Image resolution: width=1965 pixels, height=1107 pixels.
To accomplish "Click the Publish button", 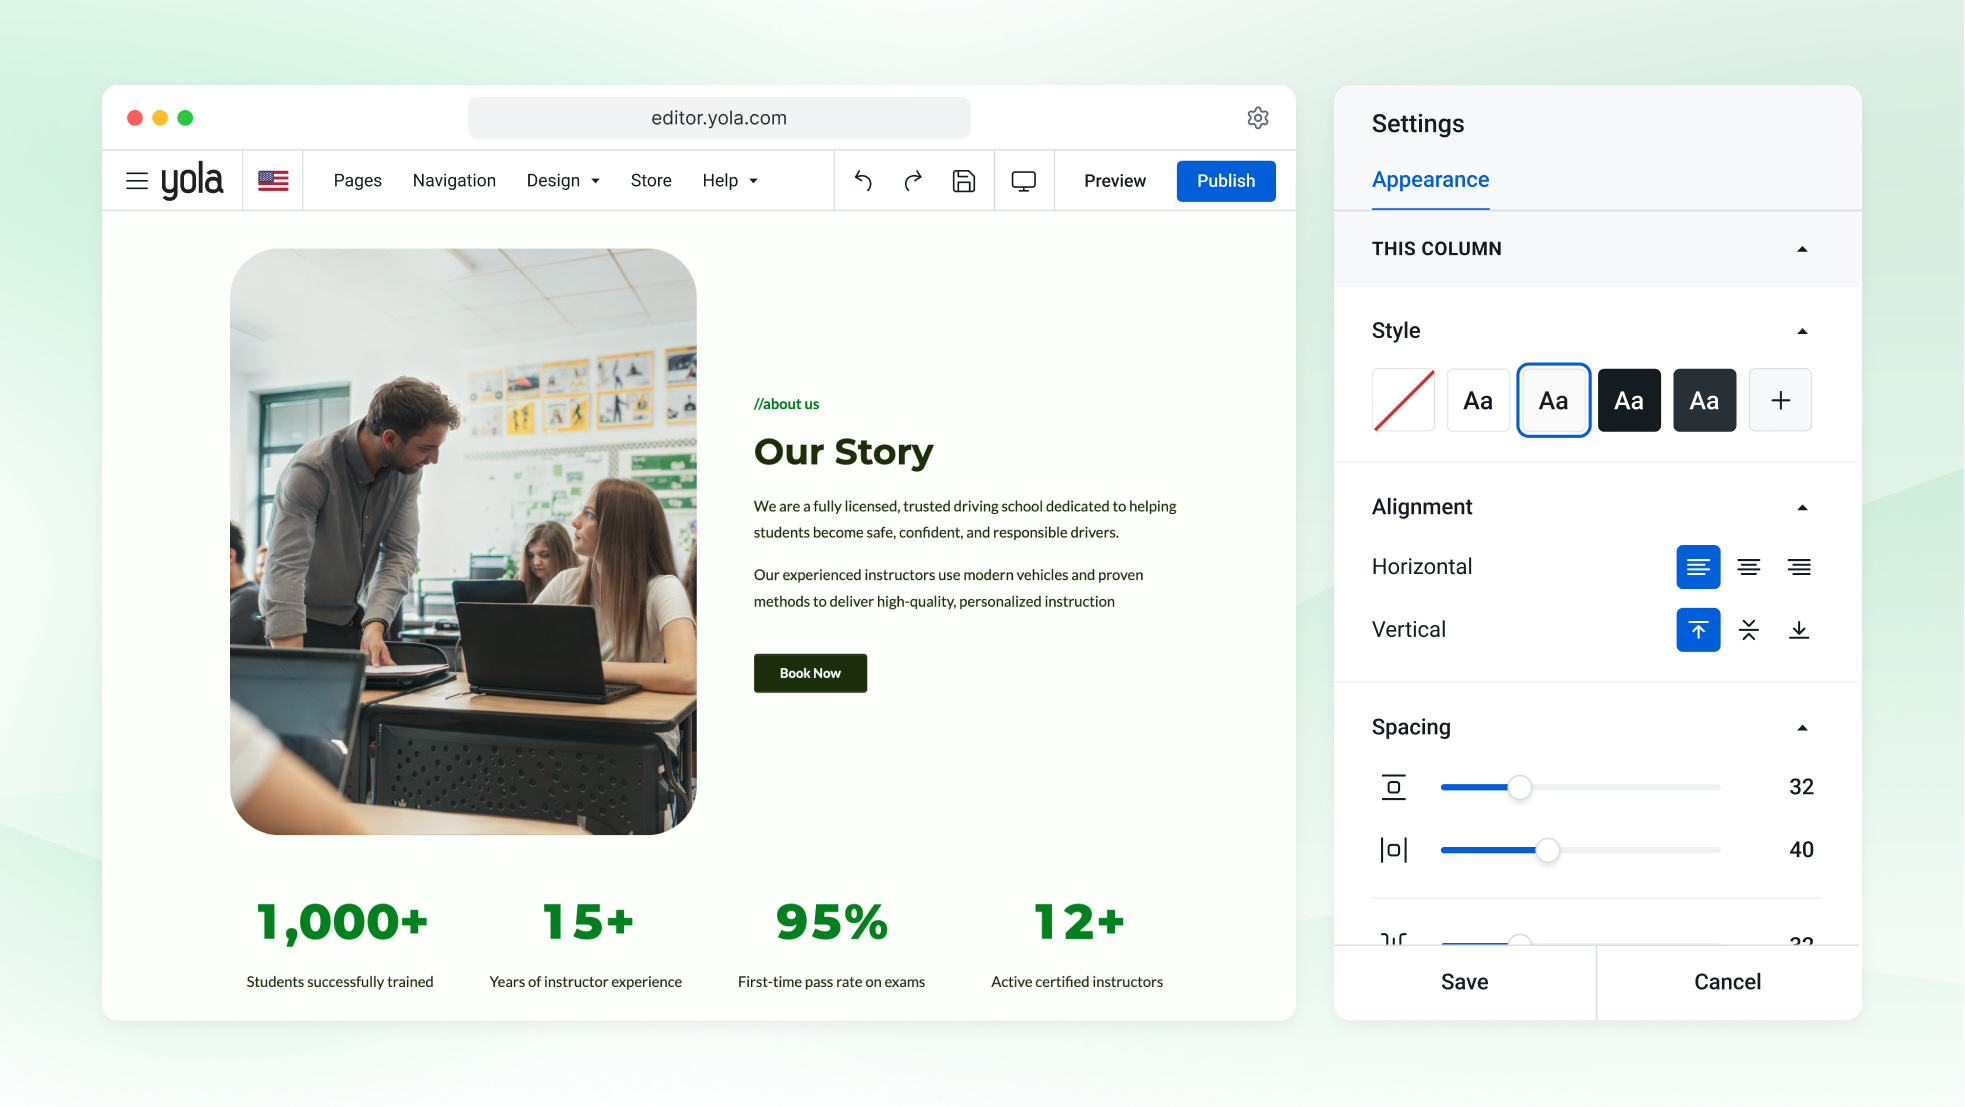I will (x=1226, y=181).
